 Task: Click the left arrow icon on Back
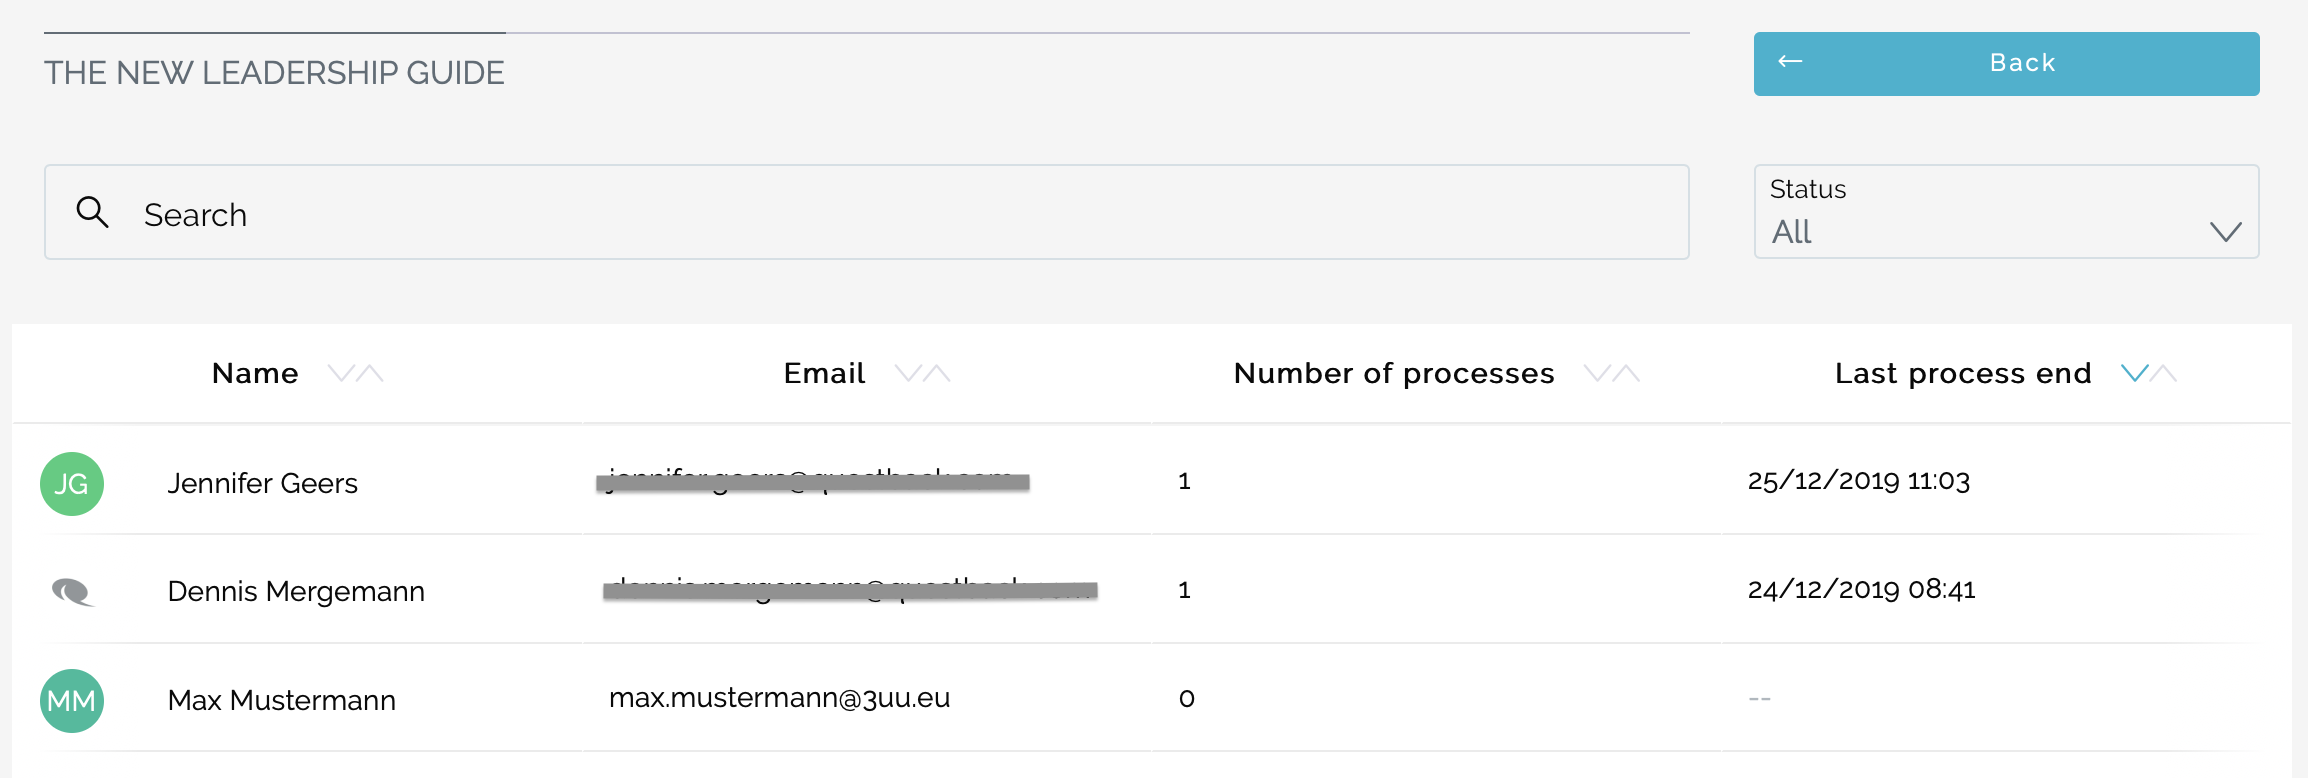point(1790,62)
